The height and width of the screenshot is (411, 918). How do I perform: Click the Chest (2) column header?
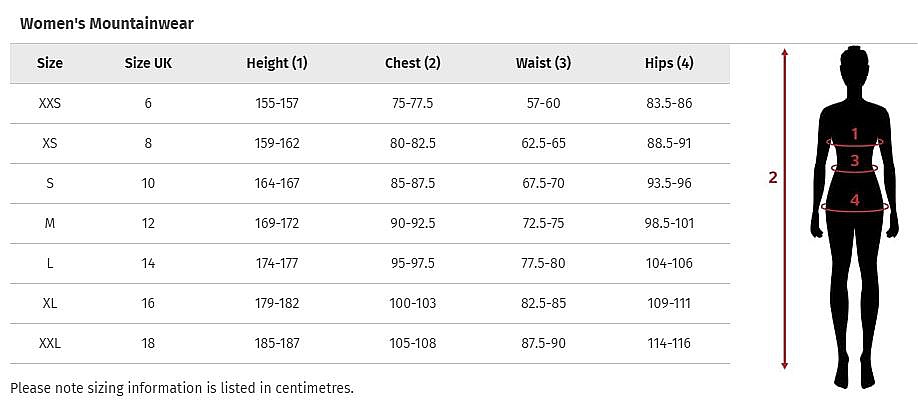[x=413, y=63]
